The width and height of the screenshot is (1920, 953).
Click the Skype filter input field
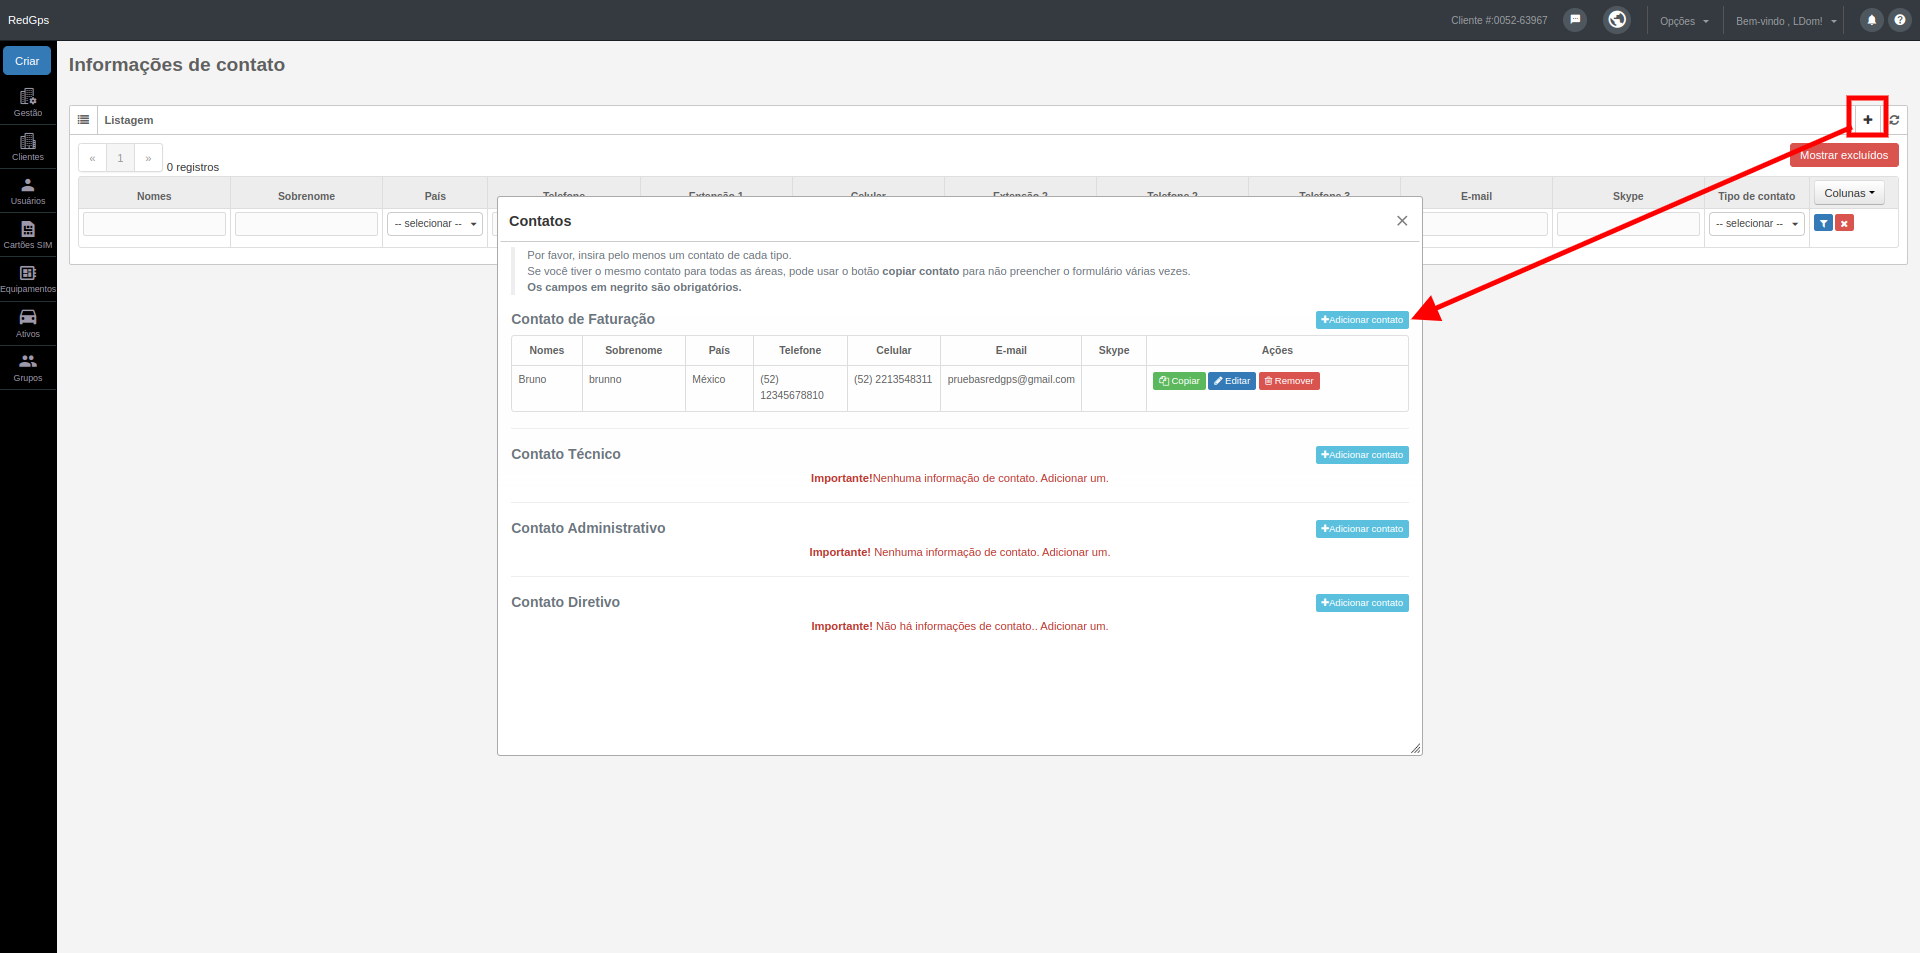1628,224
